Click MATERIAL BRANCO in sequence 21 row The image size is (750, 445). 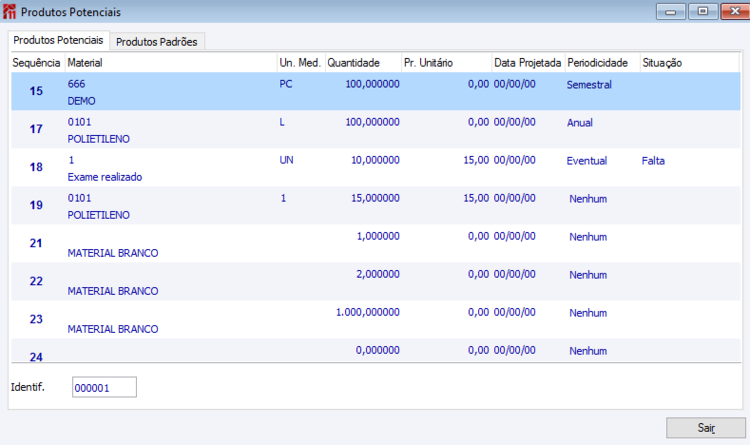113,253
